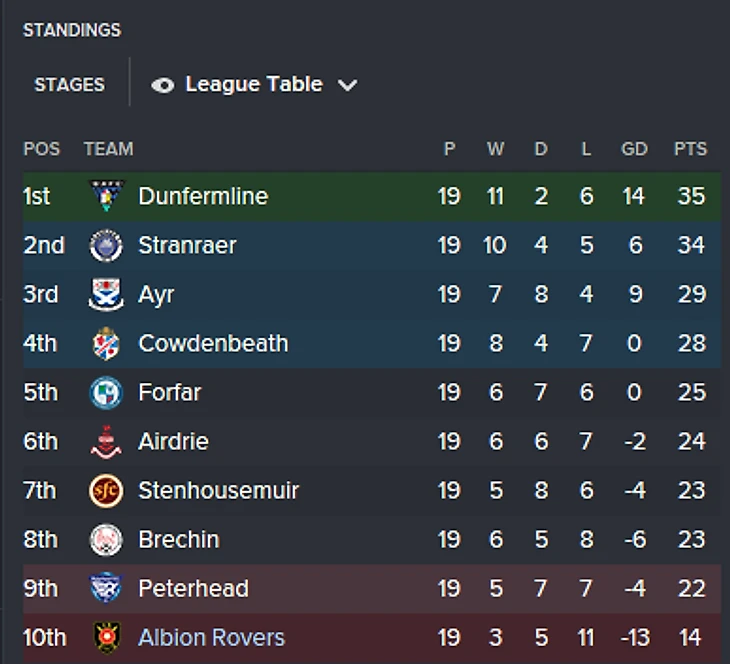Toggle the eye icon beside League Table
730x664 pixels.
coord(162,85)
